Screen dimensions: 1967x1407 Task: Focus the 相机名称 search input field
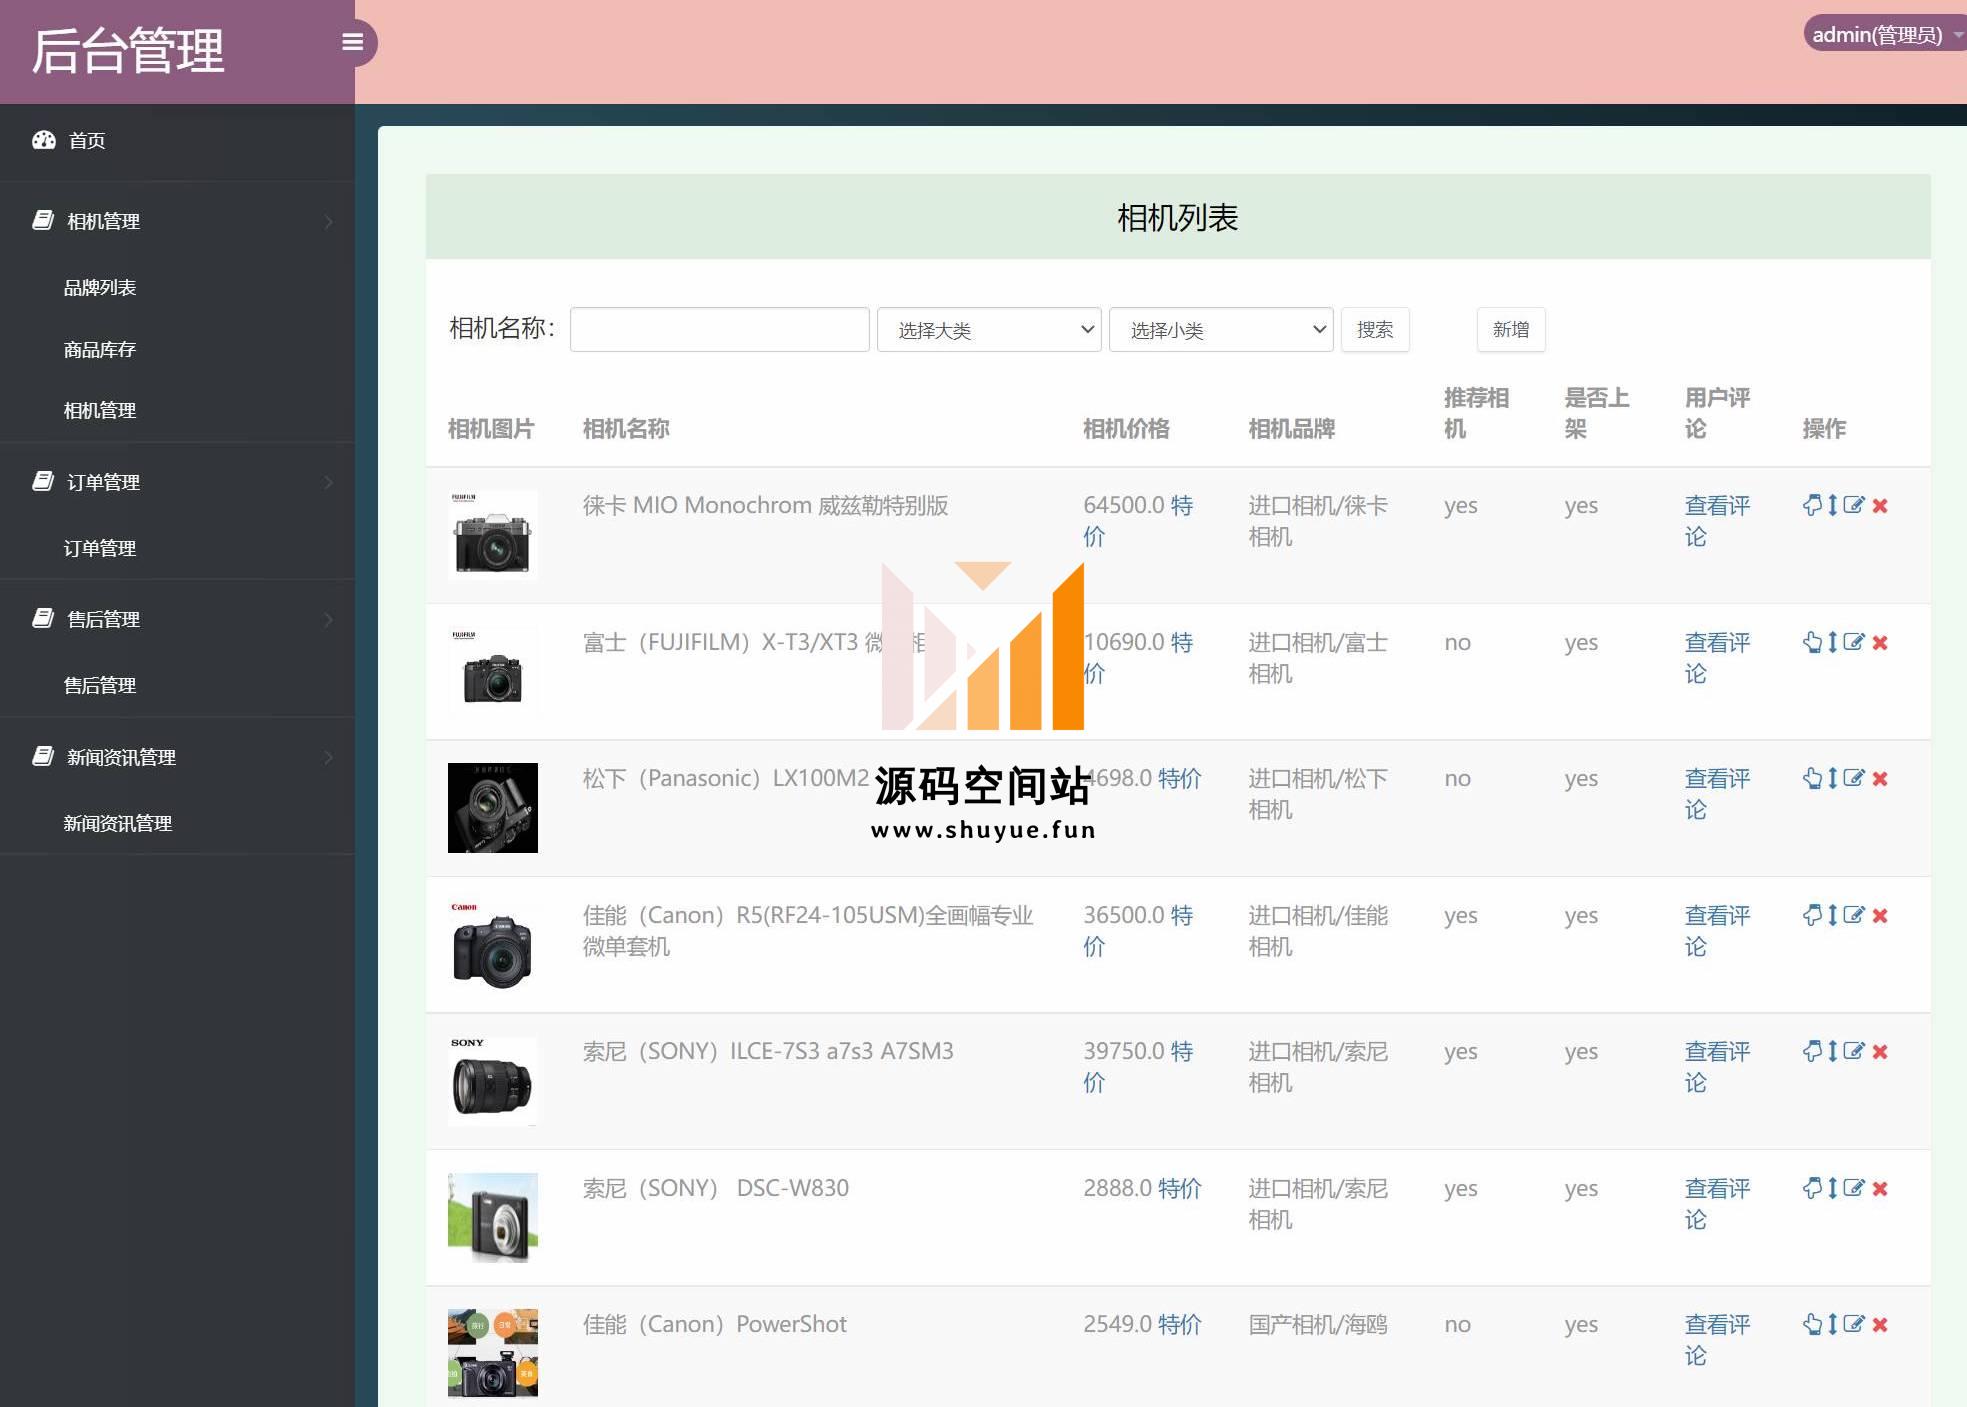click(x=719, y=330)
